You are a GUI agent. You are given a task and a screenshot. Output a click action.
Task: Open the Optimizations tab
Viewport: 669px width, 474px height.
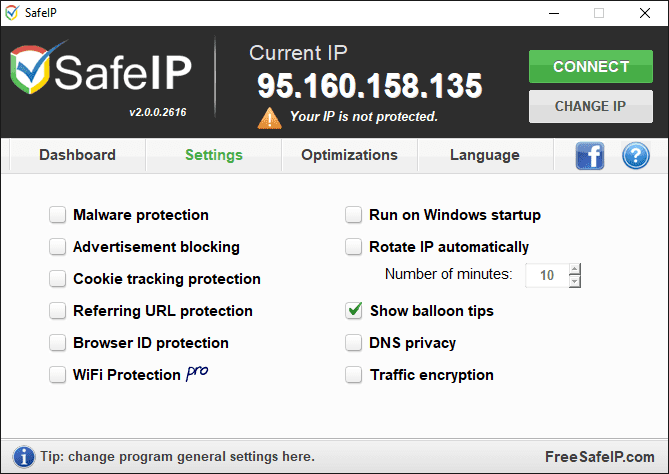(349, 155)
